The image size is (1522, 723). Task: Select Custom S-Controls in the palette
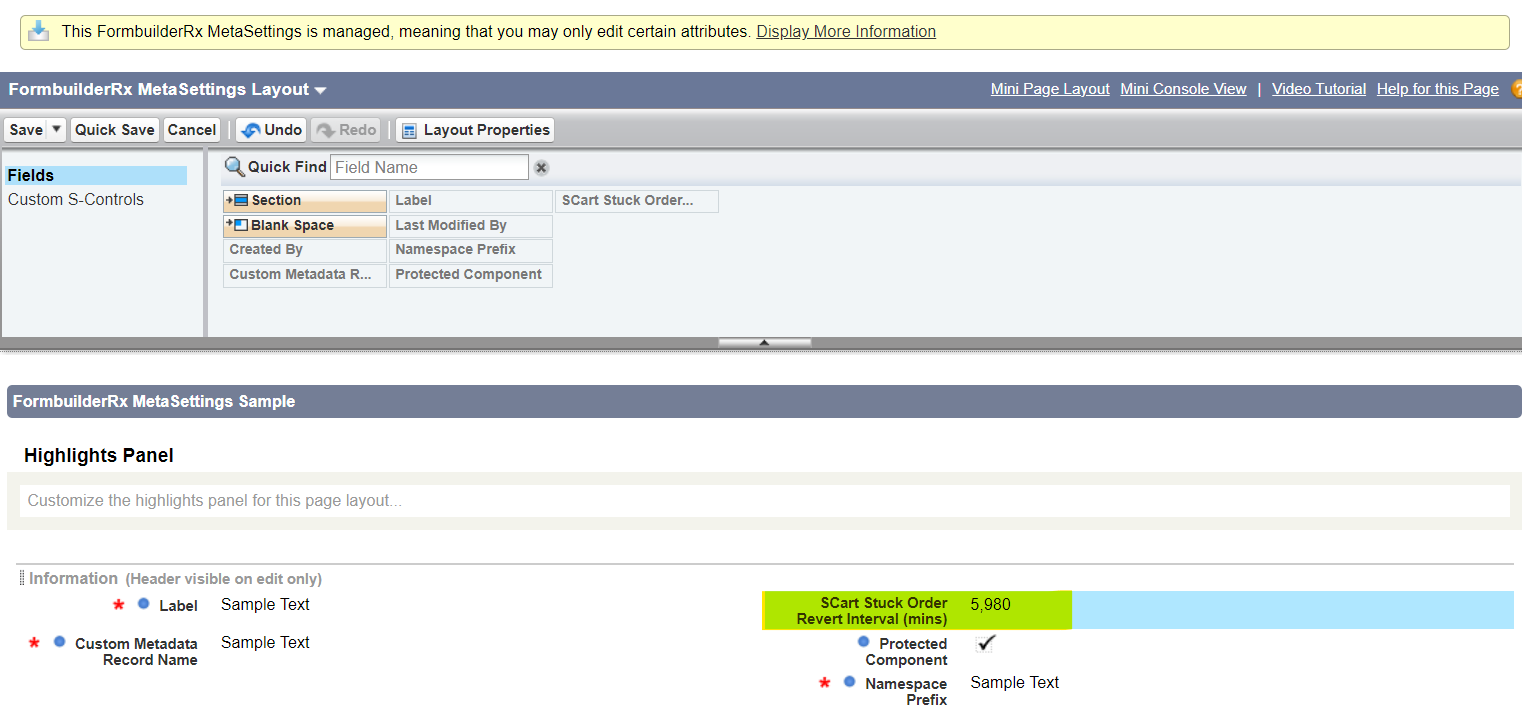pyautogui.click(x=76, y=199)
